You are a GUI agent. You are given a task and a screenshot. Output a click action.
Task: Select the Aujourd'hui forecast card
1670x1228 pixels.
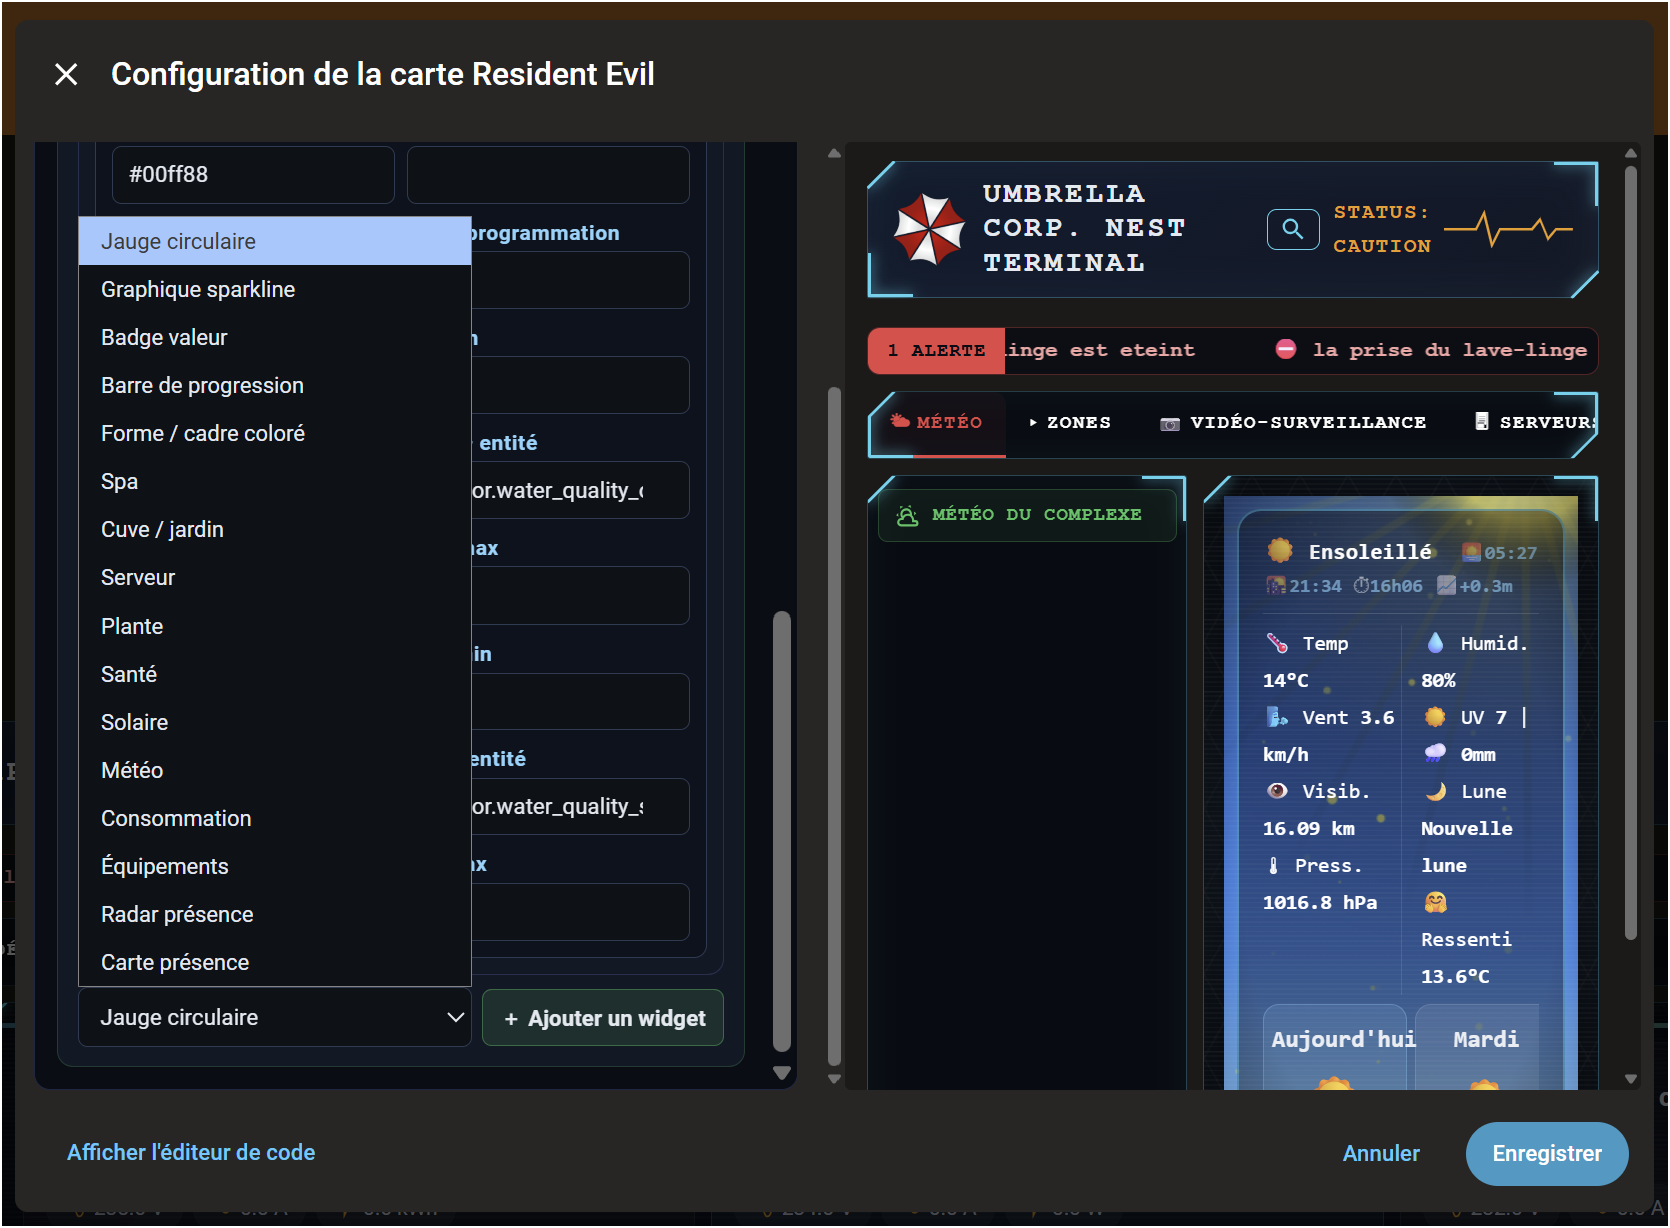point(1335,1047)
